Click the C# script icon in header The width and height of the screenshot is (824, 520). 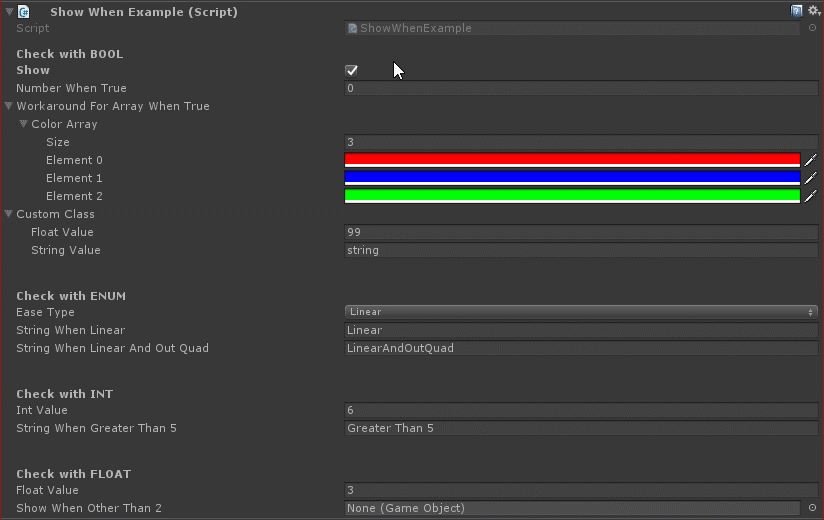[24, 12]
